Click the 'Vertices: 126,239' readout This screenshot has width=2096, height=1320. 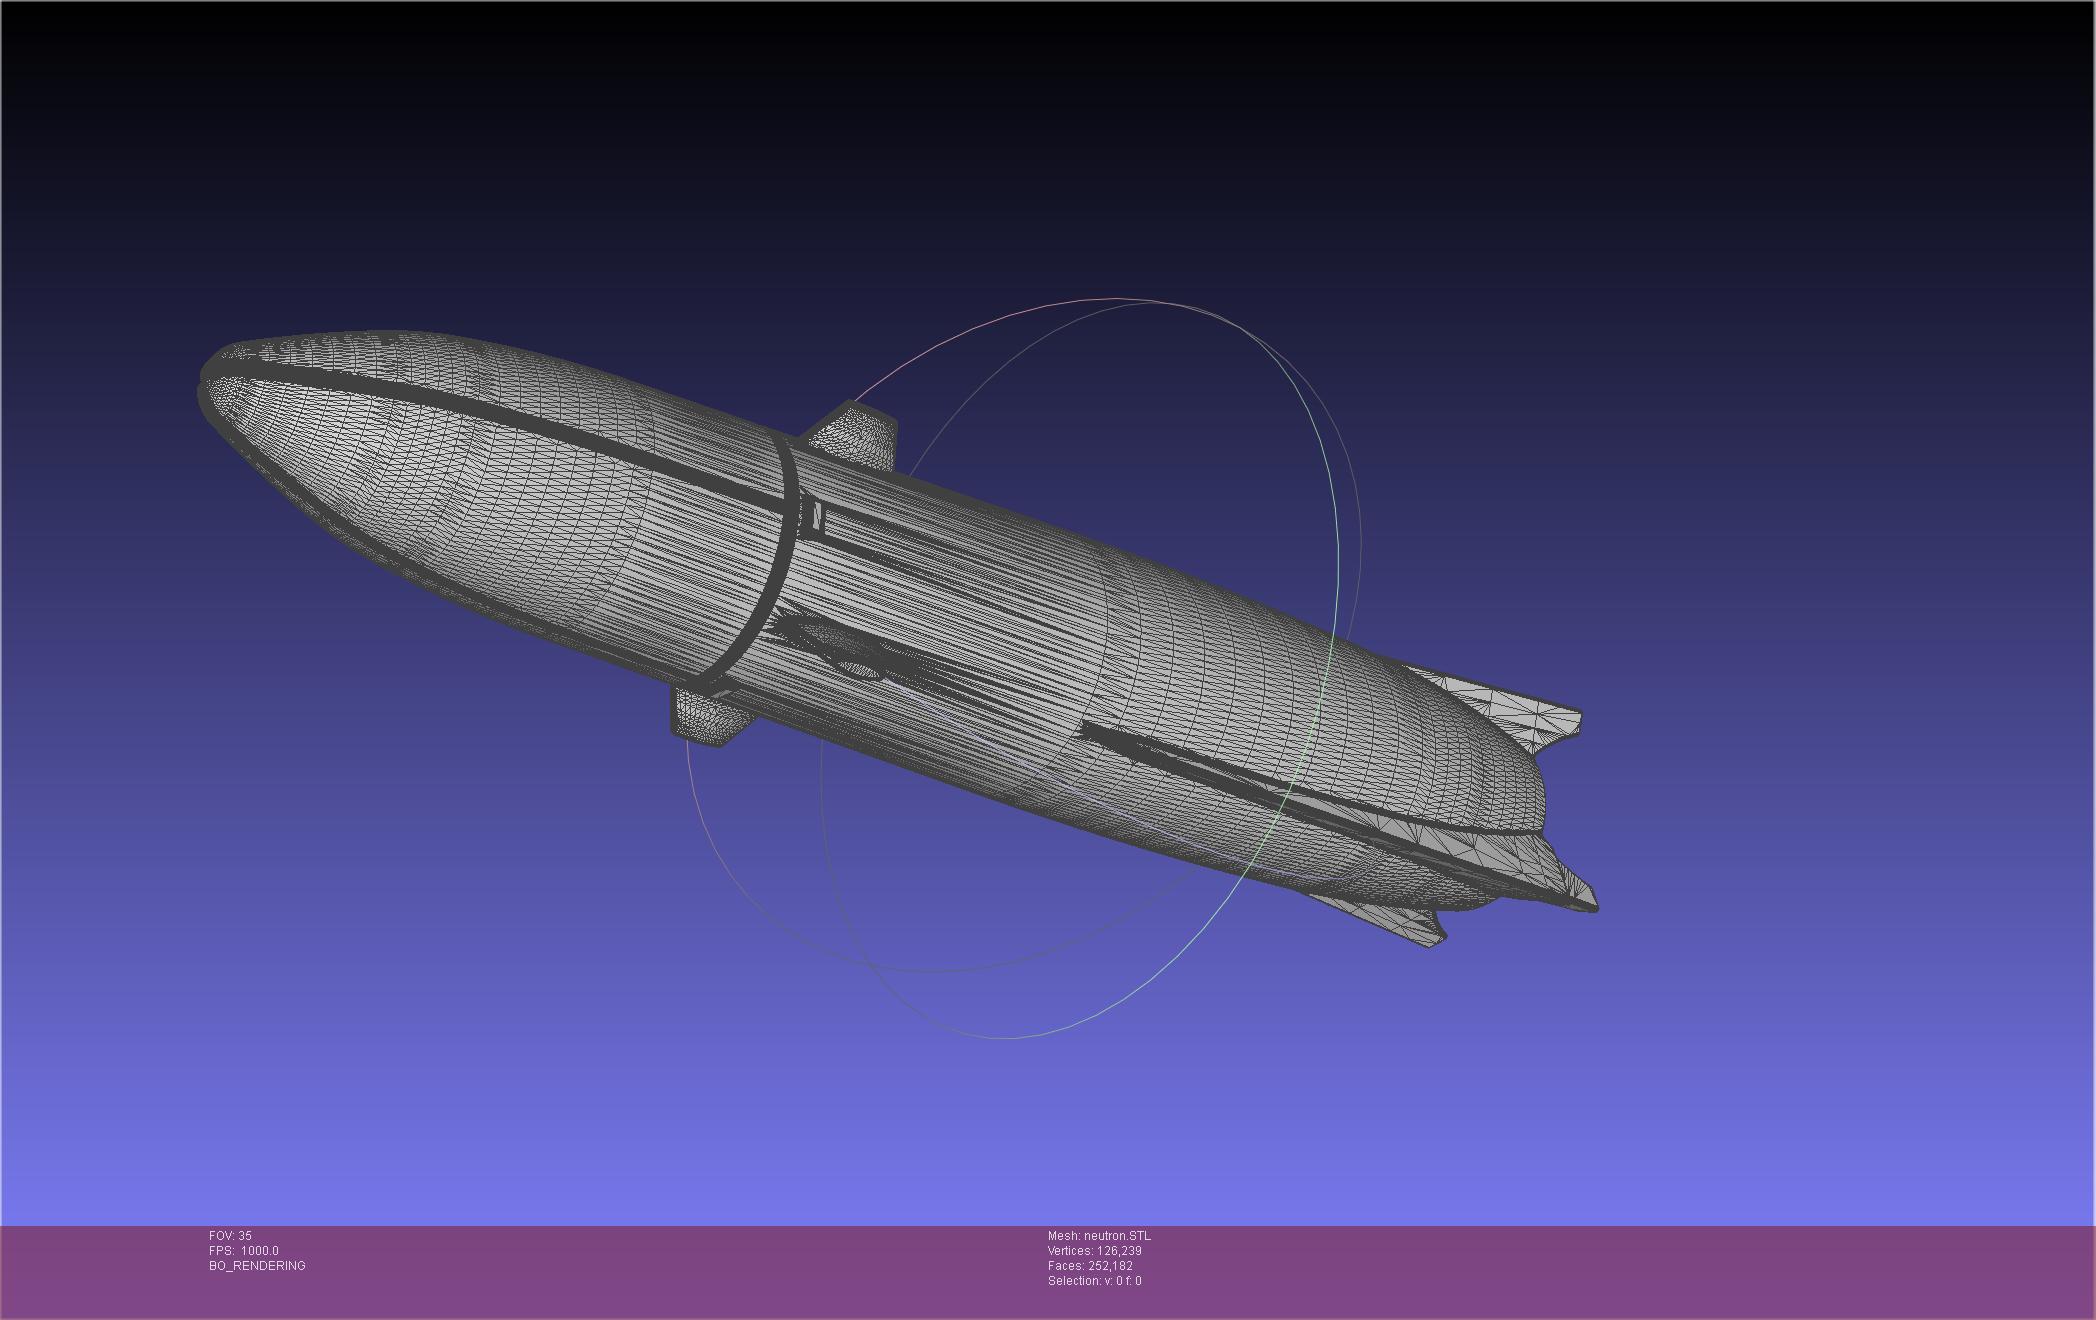coord(1094,1251)
